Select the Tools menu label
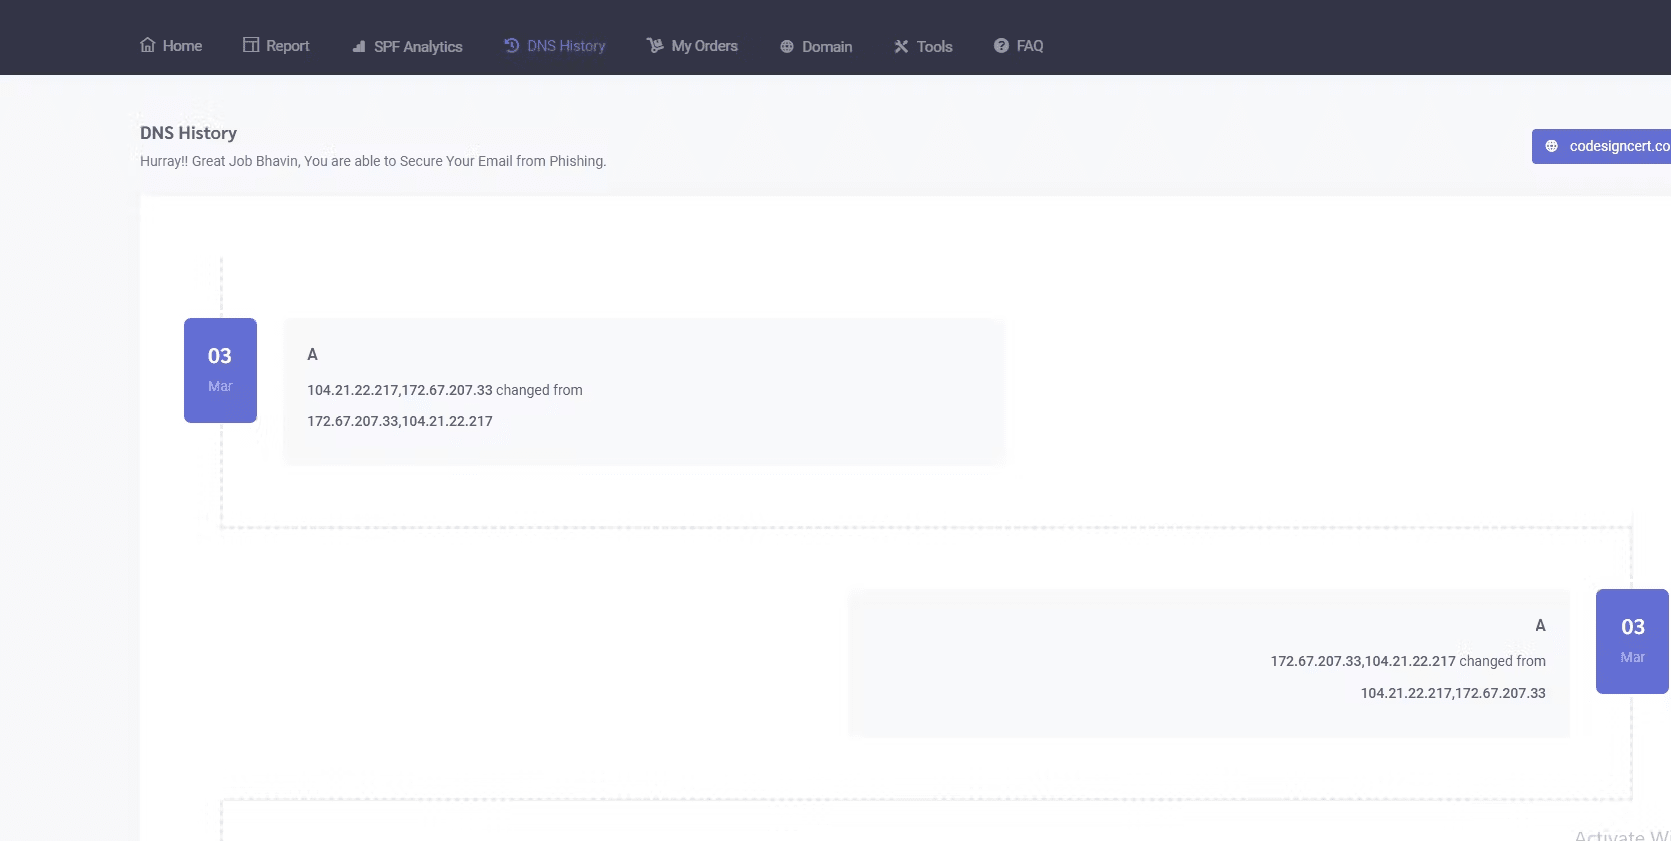Image resolution: width=1671 pixels, height=841 pixels. [x=934, y=47]
